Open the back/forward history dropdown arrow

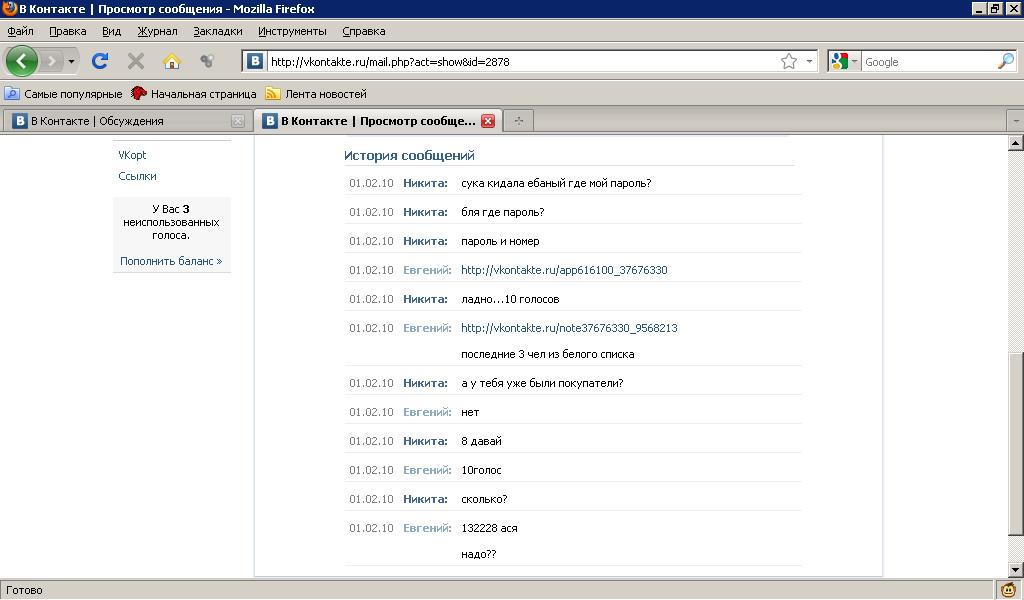[x=71, y=61]
